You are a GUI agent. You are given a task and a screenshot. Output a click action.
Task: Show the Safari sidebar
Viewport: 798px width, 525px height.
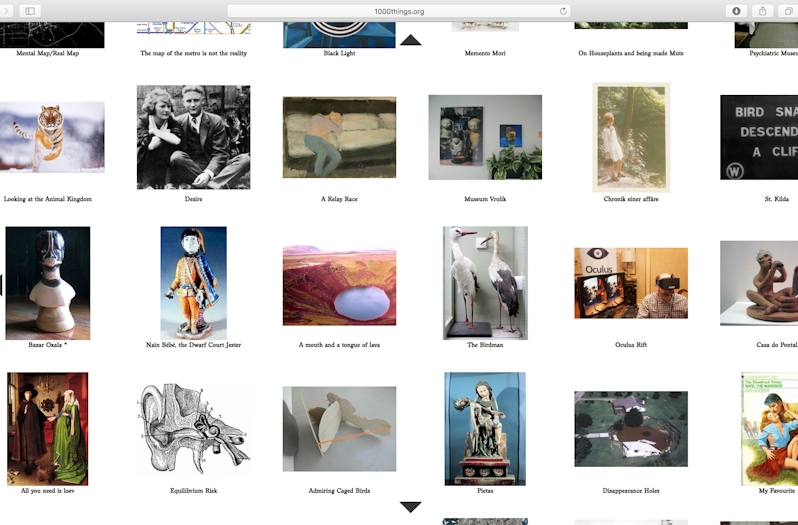pos(30,11)
